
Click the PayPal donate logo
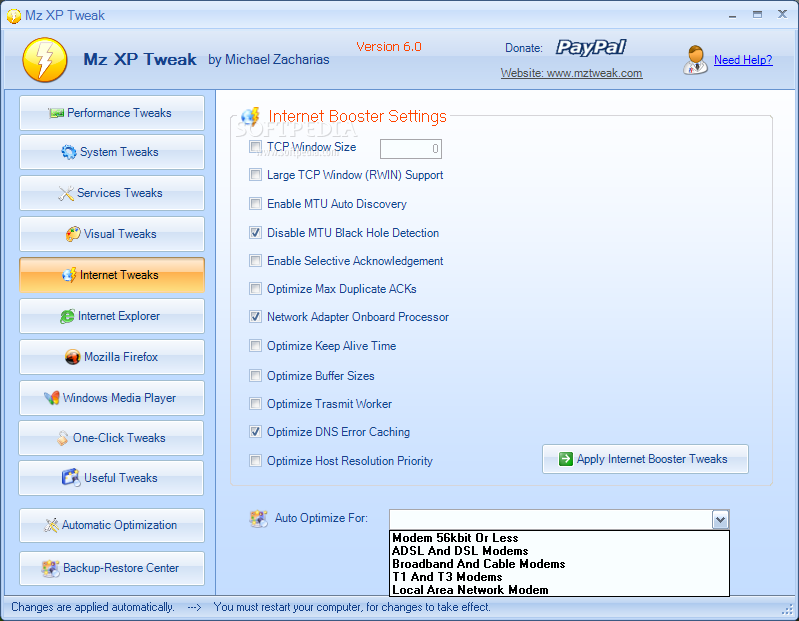[591, 47]
